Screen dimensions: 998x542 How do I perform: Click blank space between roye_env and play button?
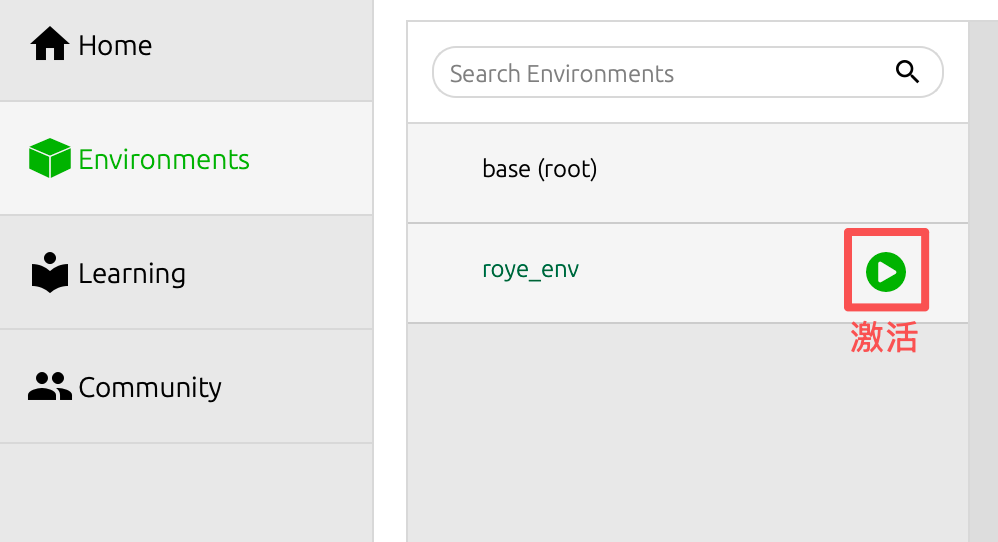point(710,272)
